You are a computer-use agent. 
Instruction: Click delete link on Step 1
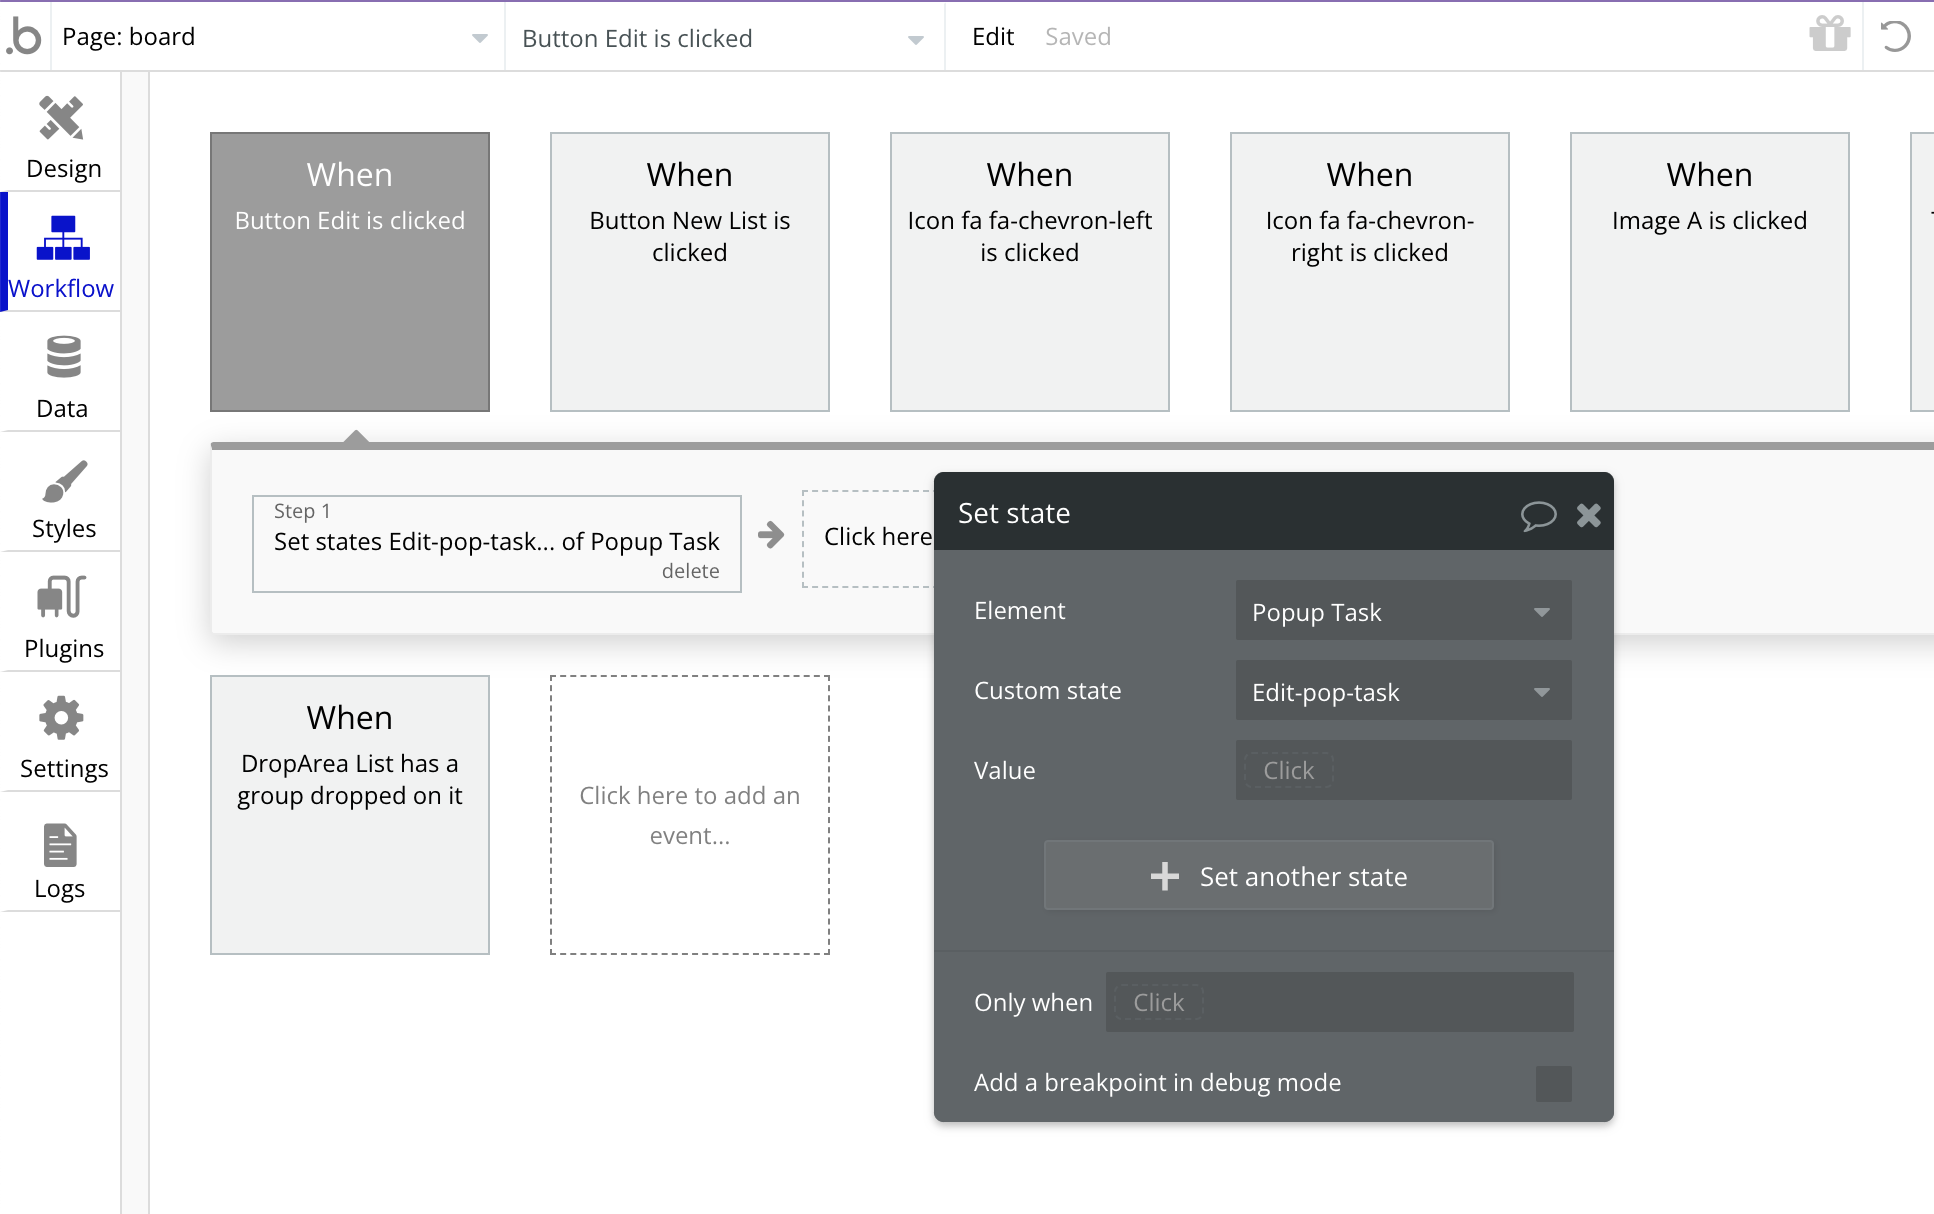(x=690, y=571)
